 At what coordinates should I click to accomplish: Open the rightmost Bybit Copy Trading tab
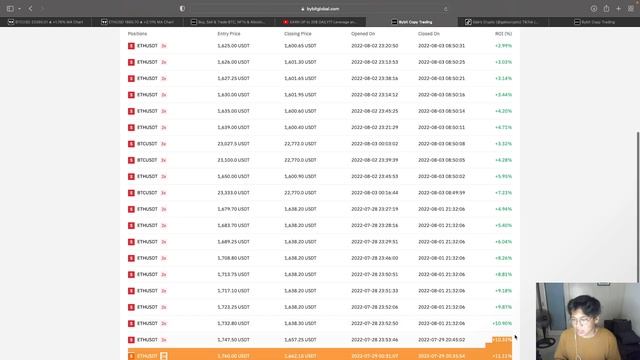(594, 22)
